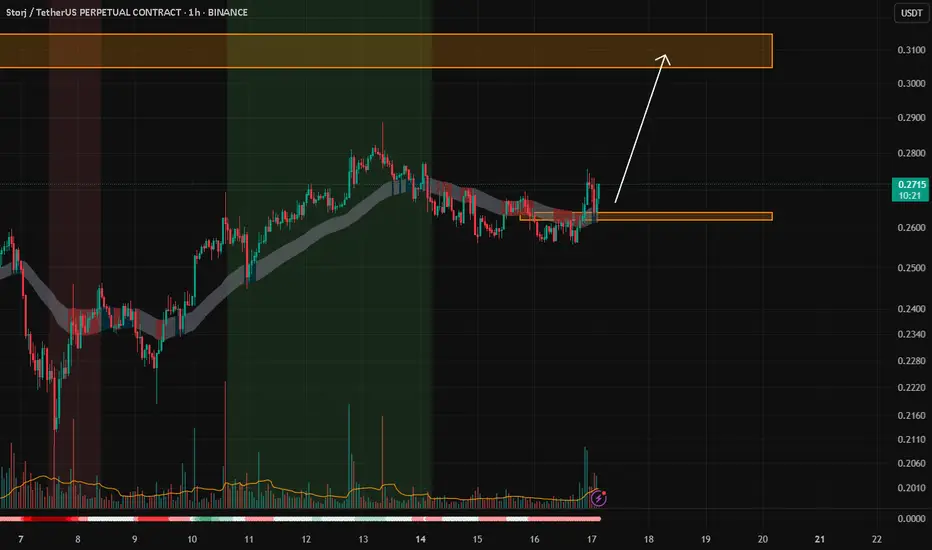Screen dimensions: 932x550
Task: Click the 0.2010 price axis label
Action: [x=911, y=488]
